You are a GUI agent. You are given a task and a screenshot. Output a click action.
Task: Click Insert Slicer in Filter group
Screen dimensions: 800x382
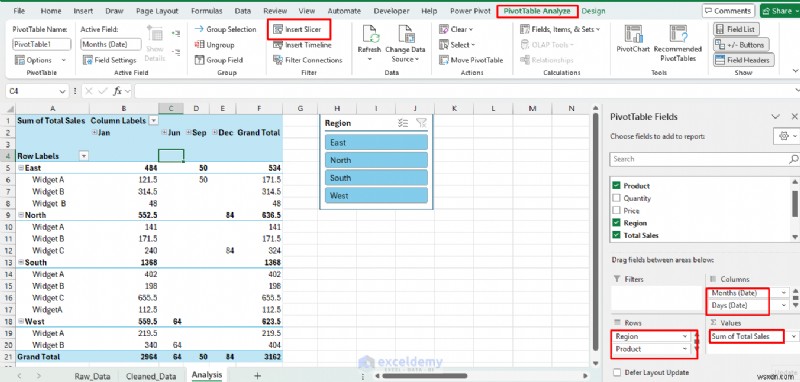click(298, 30)
